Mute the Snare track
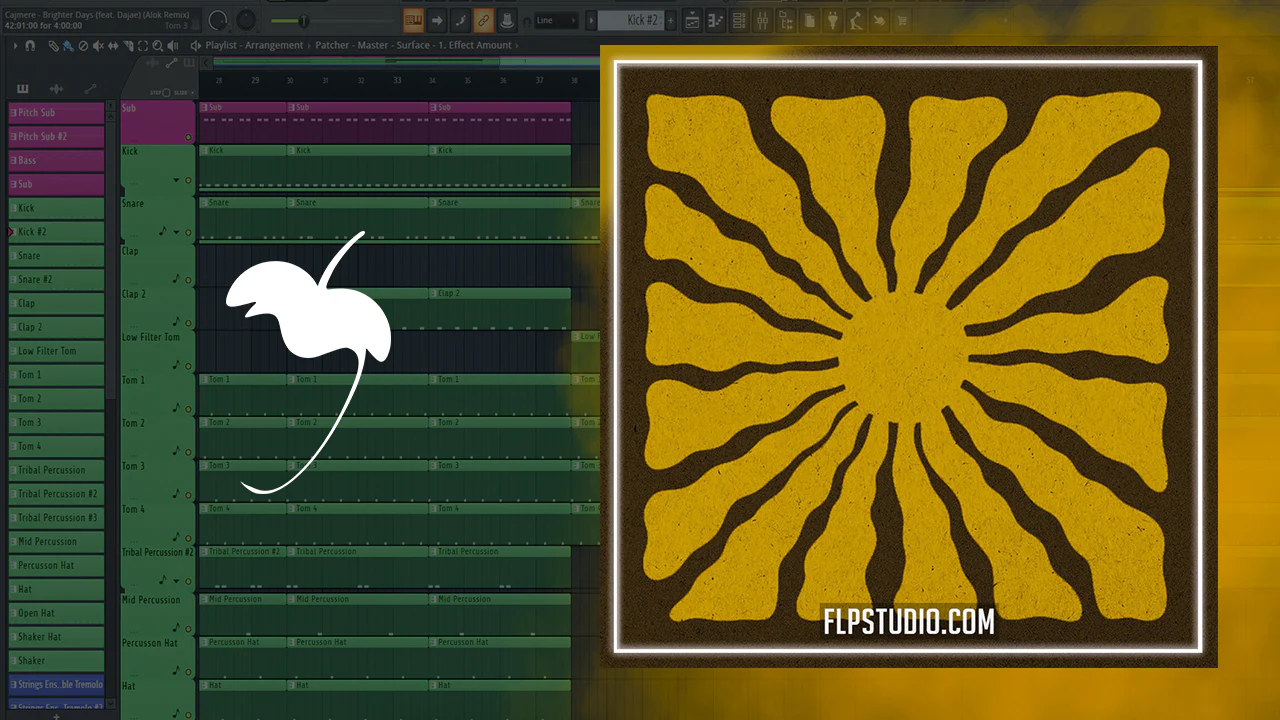The height and width of the screenshot is (720, 1280). pos(188,232)
